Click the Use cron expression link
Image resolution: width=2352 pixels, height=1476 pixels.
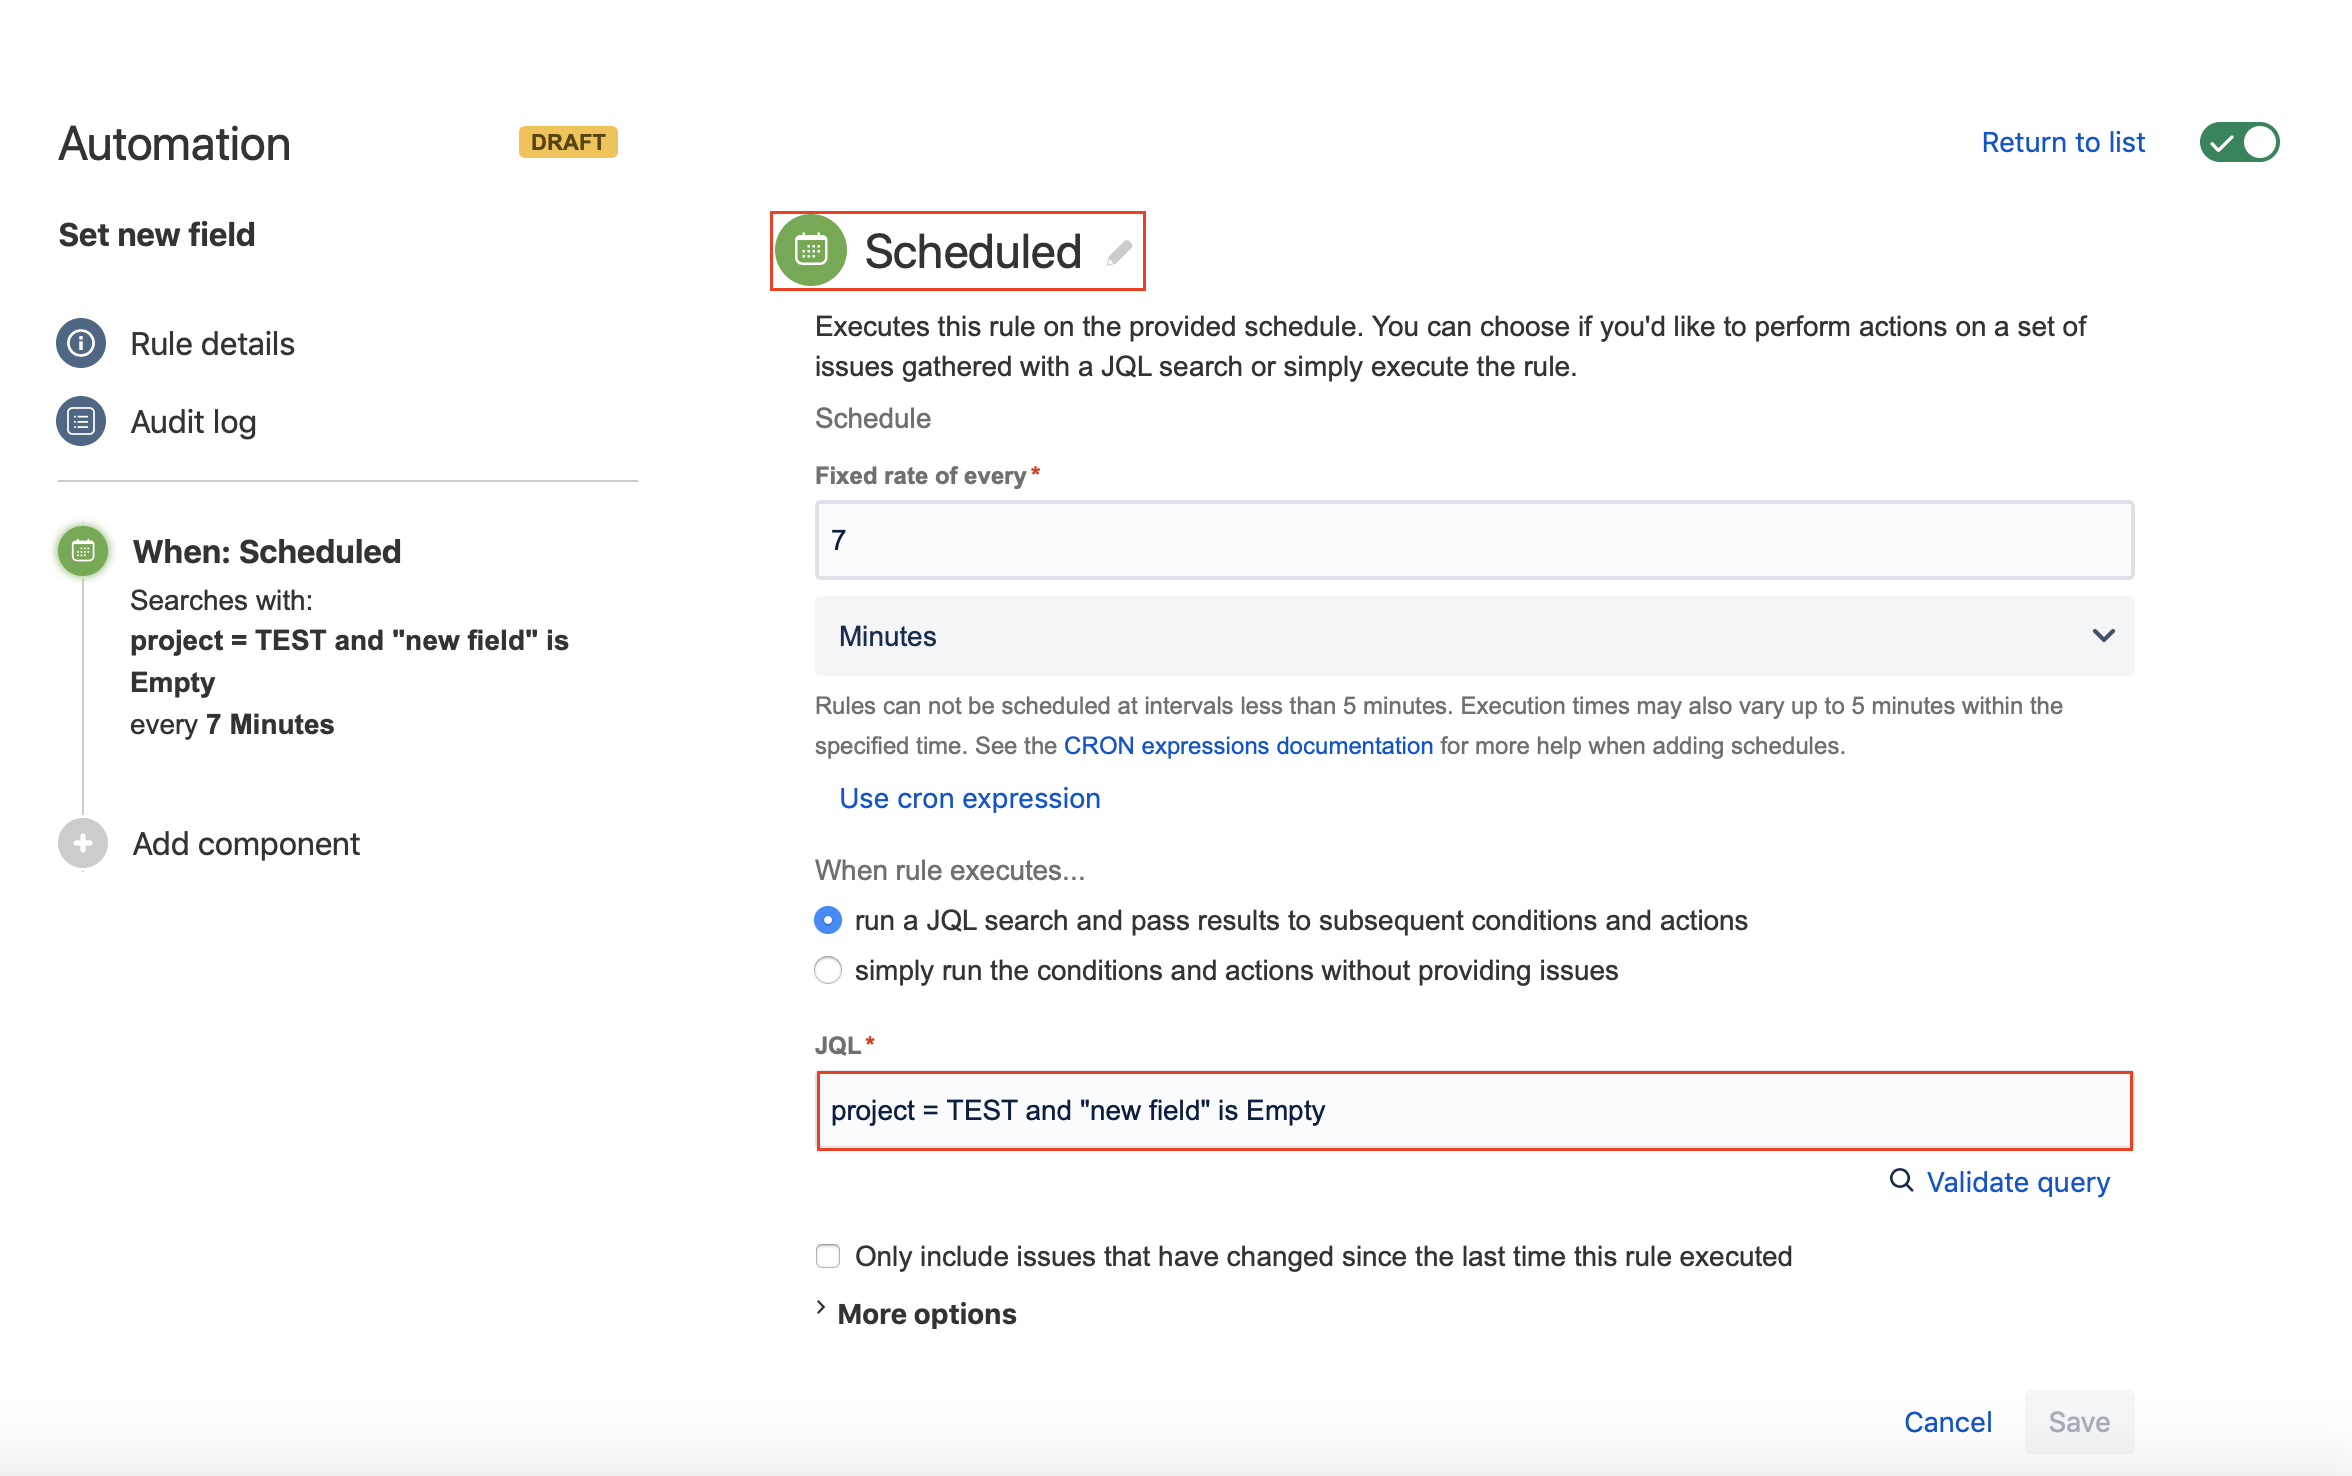968,797
